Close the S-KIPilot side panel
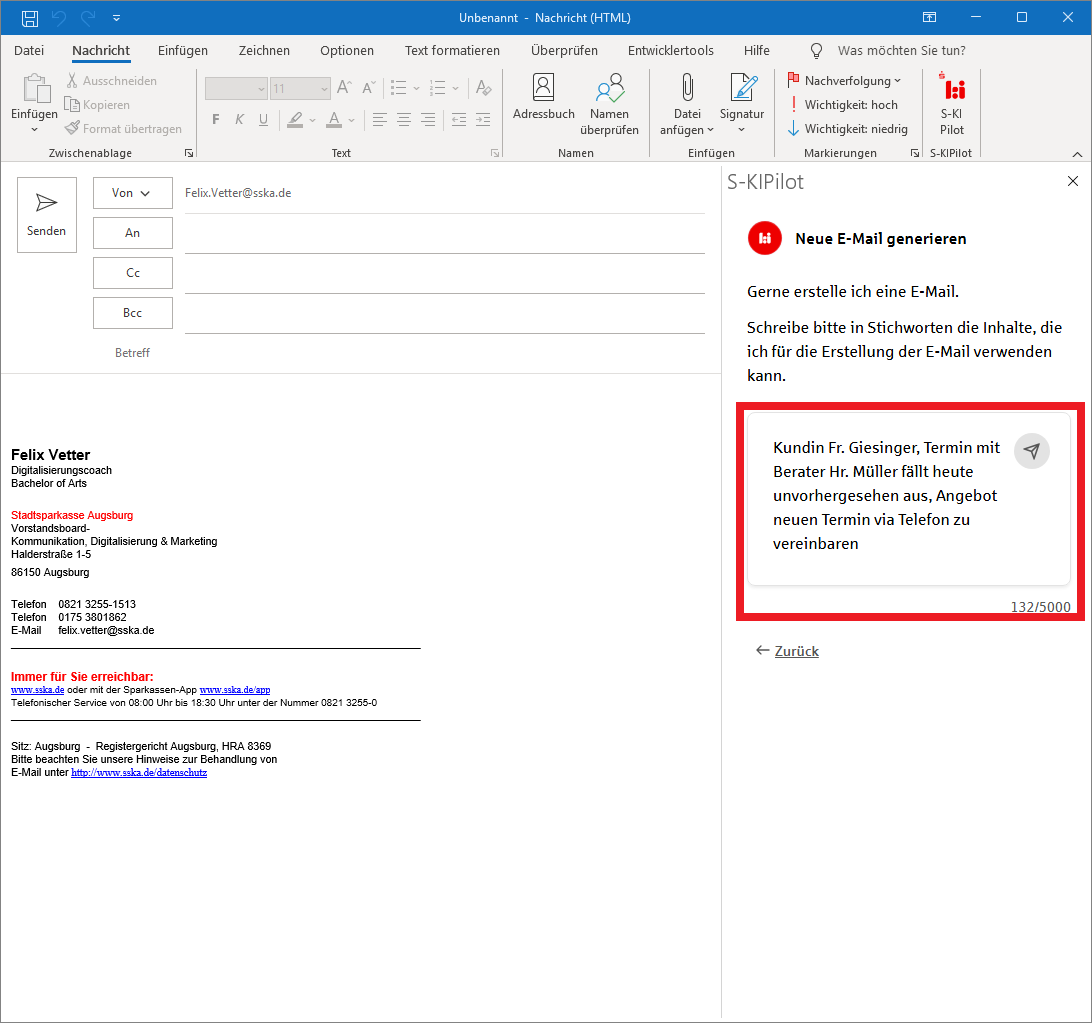The image size is (1092, 1023). point(1073,181)
